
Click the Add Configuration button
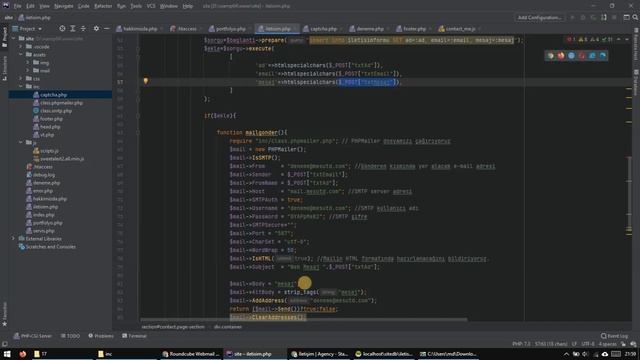click(x=540, y=18)
